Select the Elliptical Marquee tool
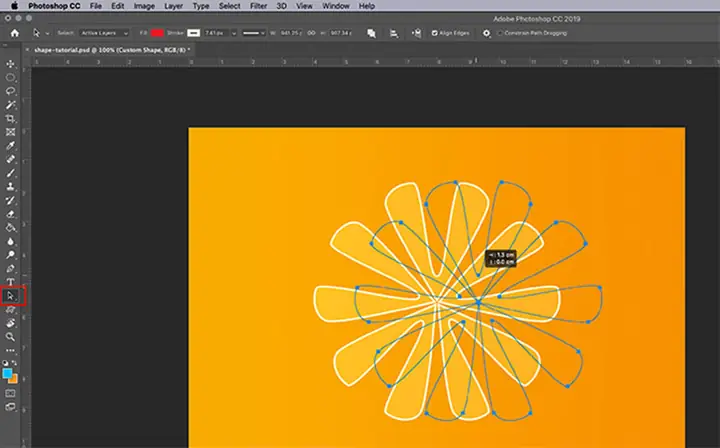Image resolution: width=720 pixels, height=448 pixels. click(x=10, y=78)
